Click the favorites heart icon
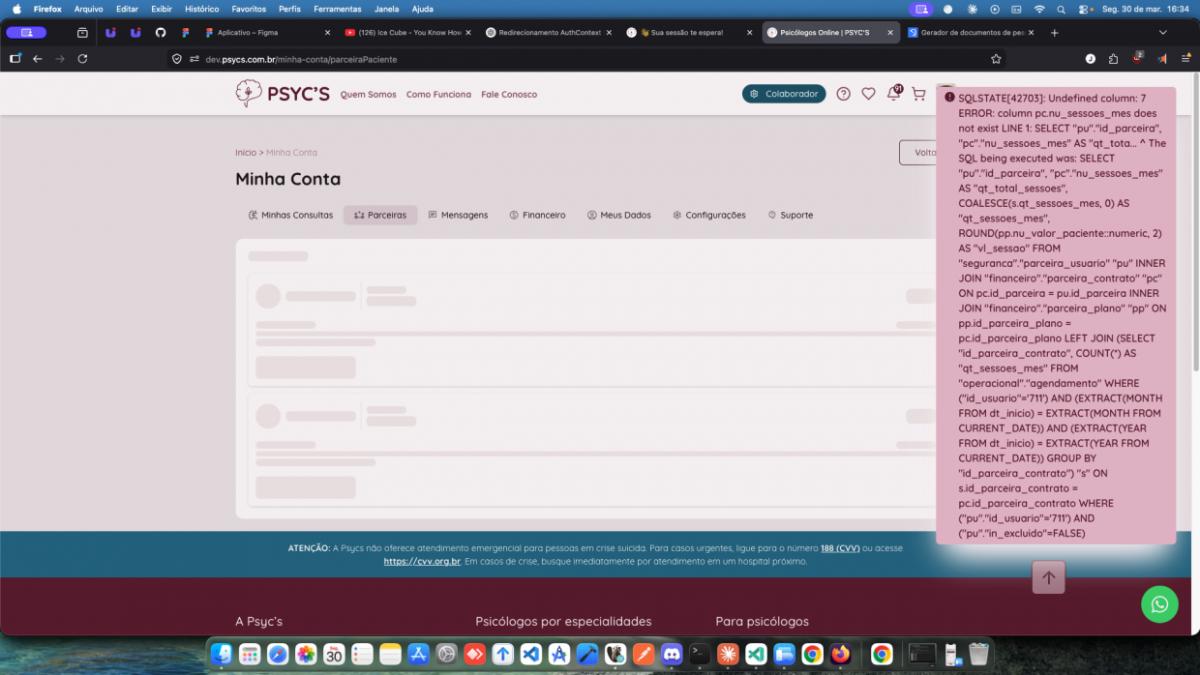Viewport: 1200px width, 675px height. [868, 94]
